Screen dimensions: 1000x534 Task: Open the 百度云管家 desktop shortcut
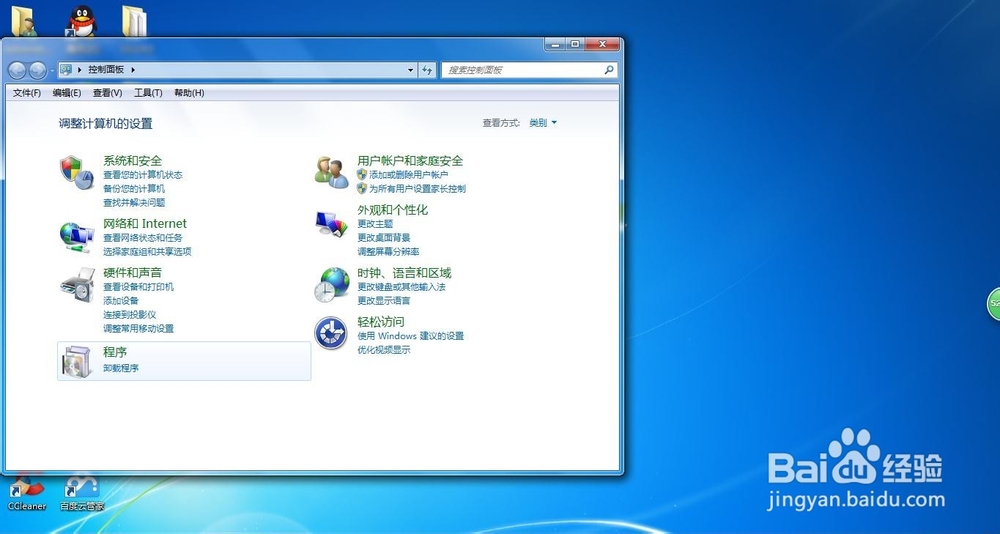(82, 494)
